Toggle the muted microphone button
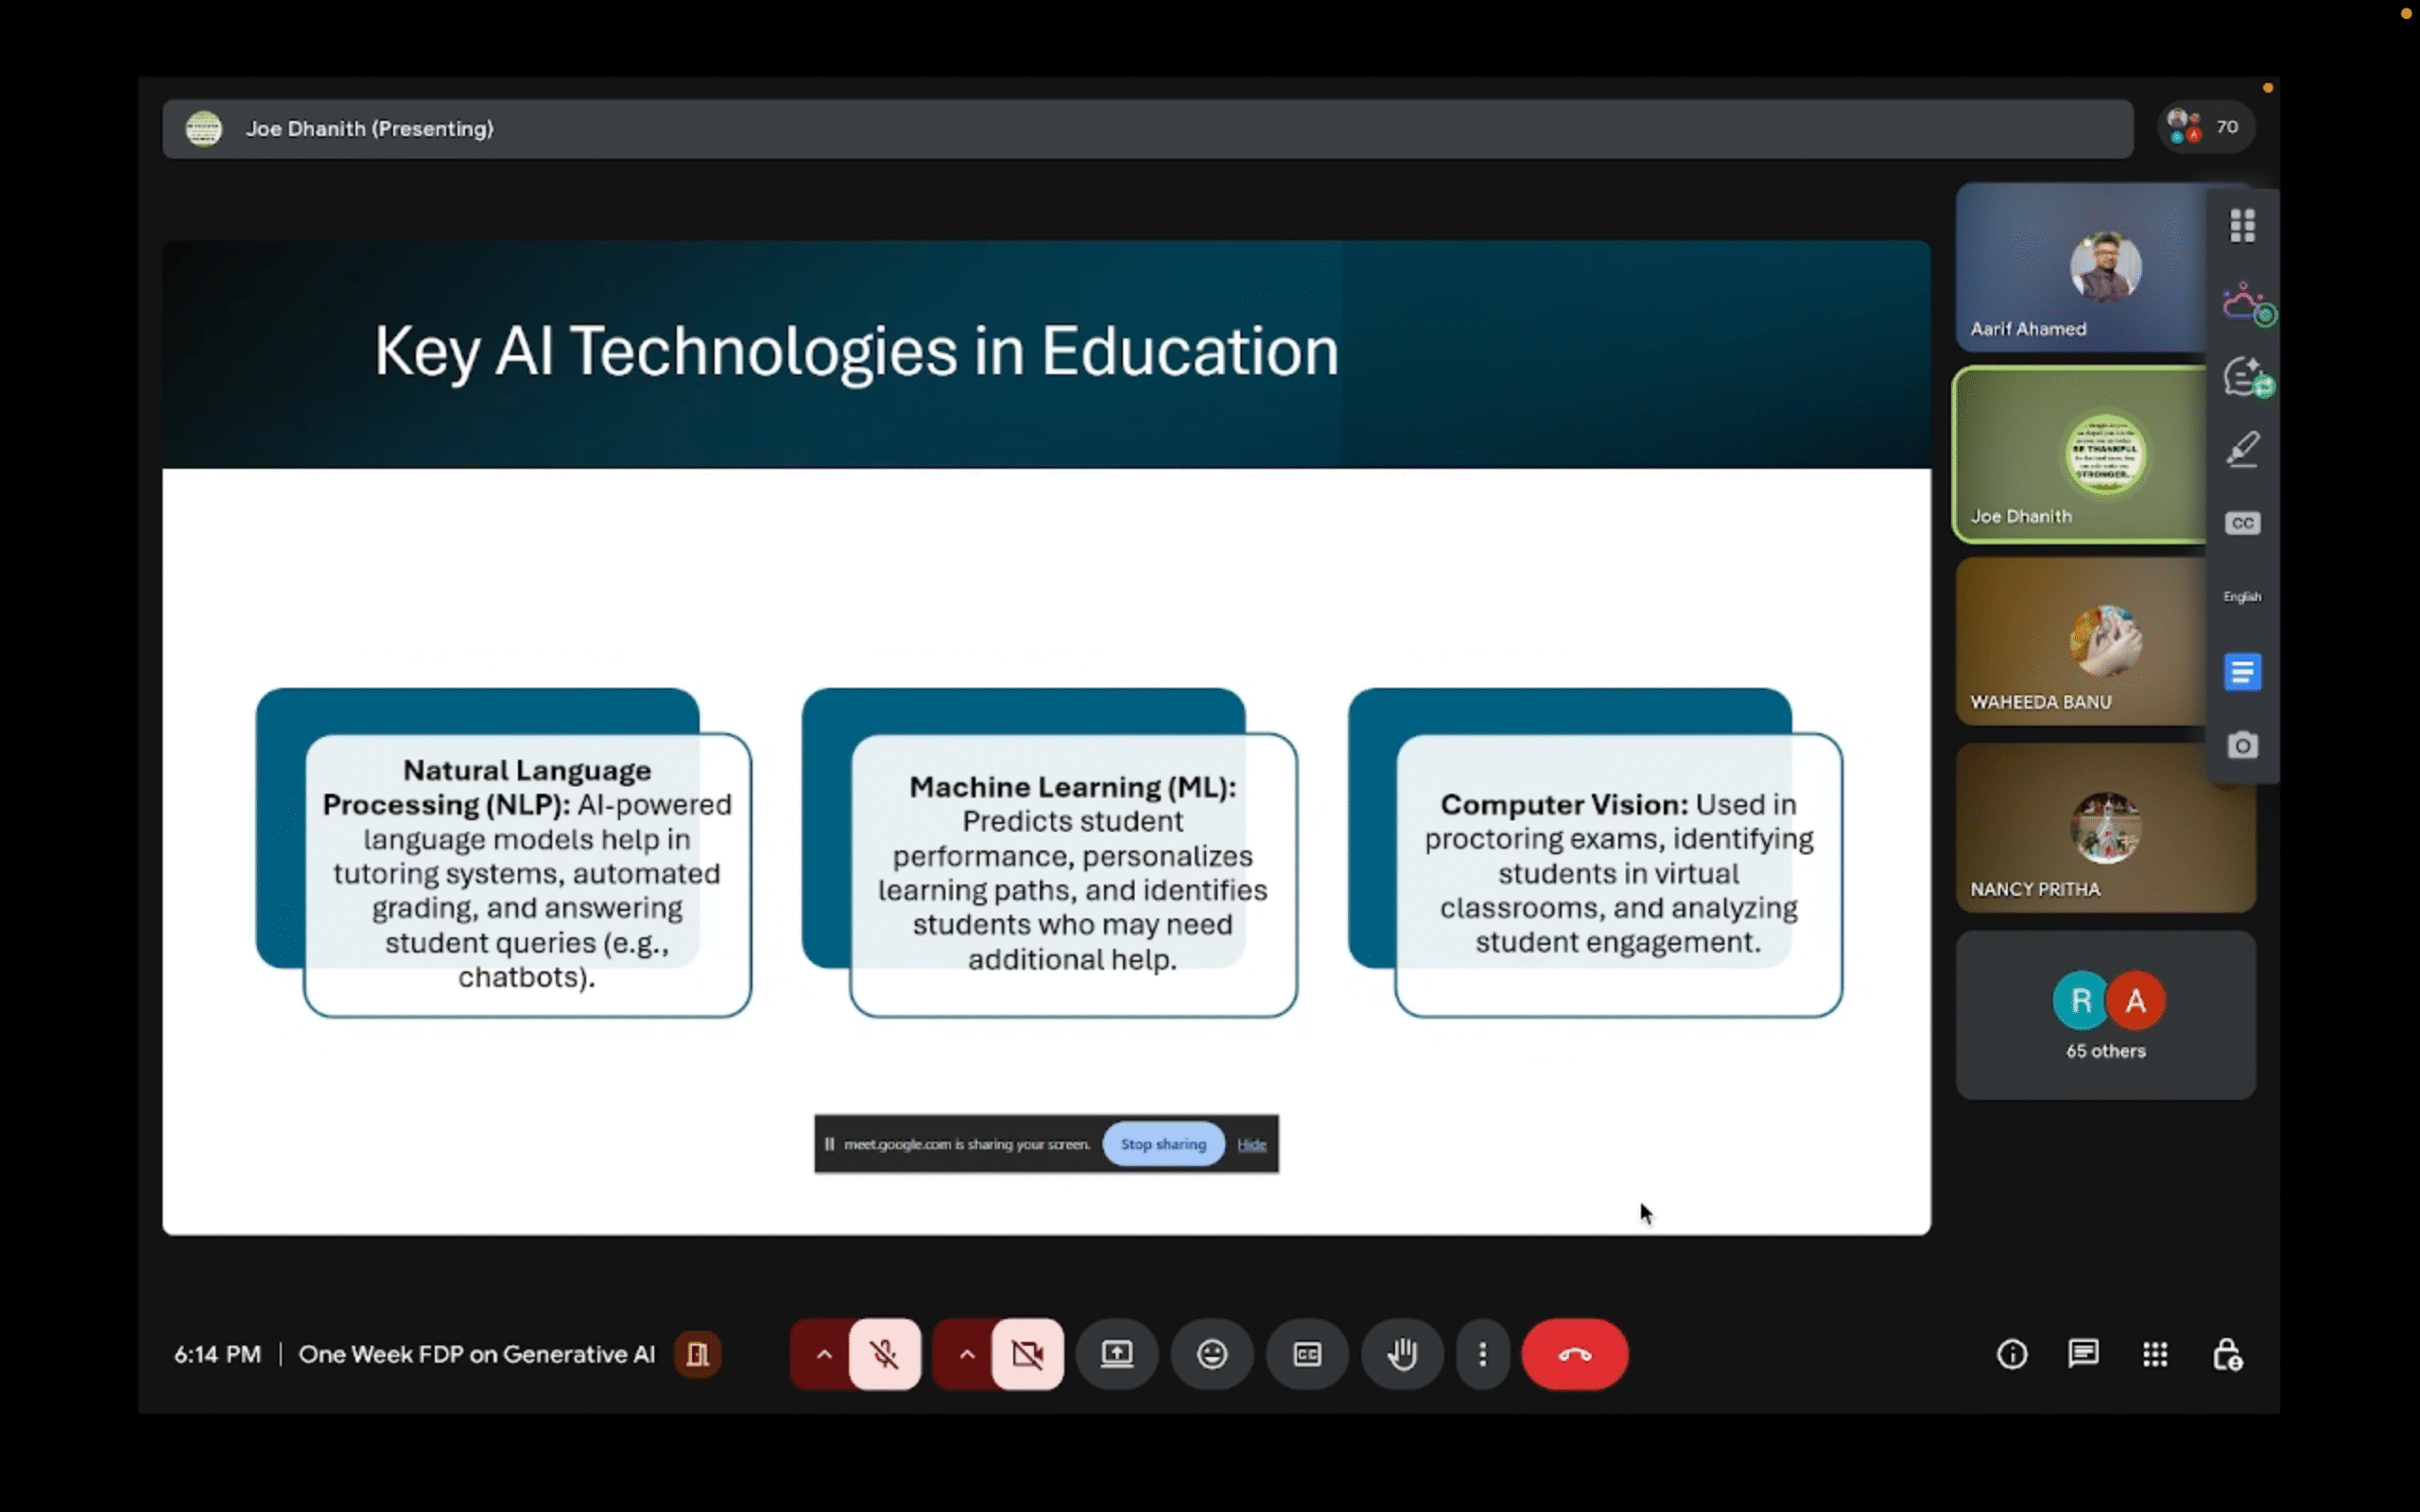The width and height of the screenshot is (2420, 1512). click(x=884, y=1354)
